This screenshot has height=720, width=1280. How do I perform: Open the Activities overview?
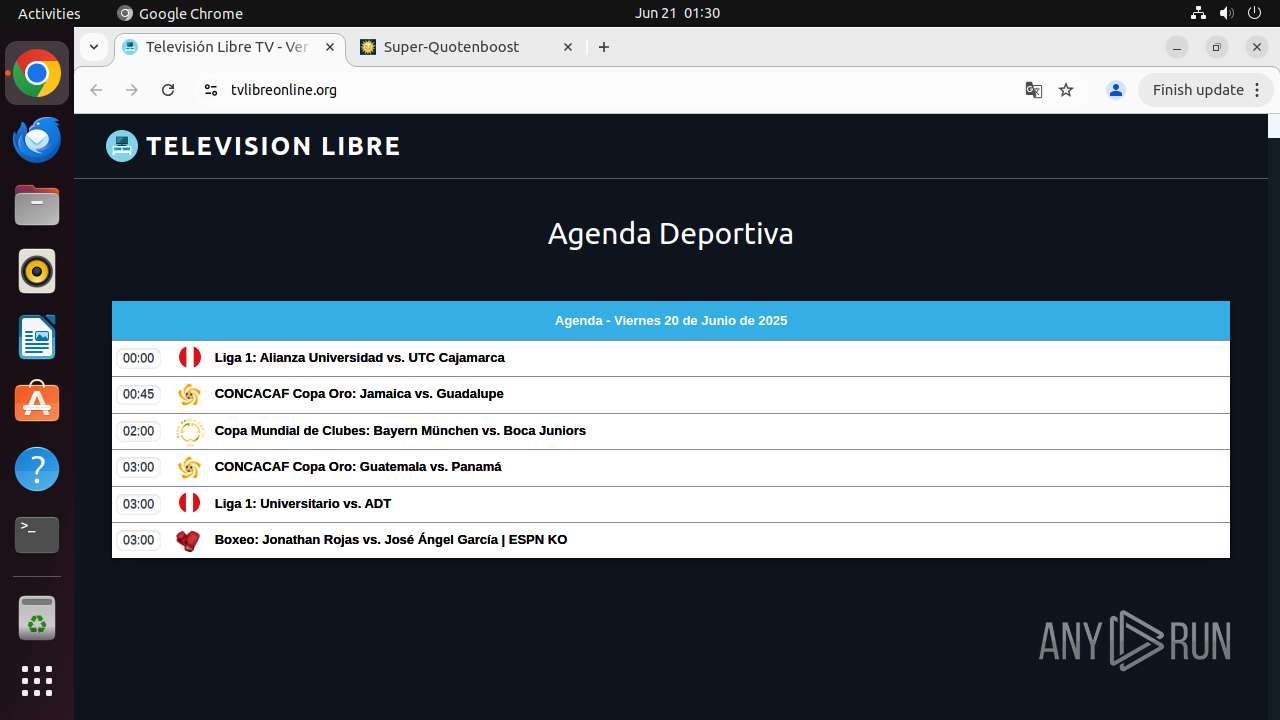49,13
